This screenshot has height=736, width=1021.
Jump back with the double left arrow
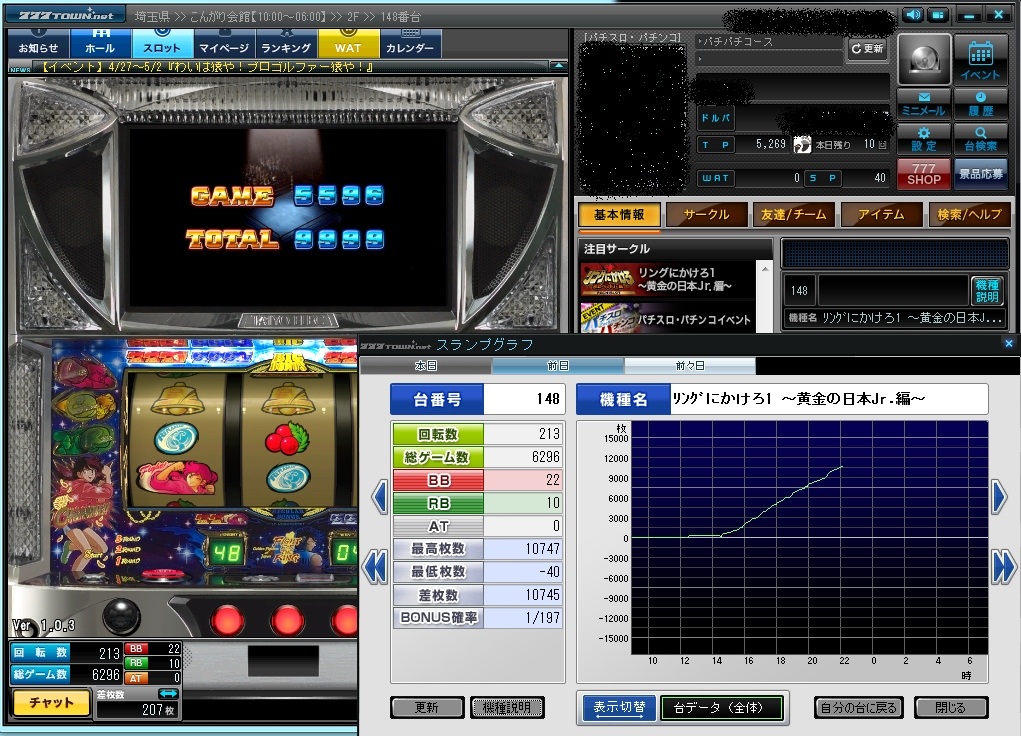[375, 567]
